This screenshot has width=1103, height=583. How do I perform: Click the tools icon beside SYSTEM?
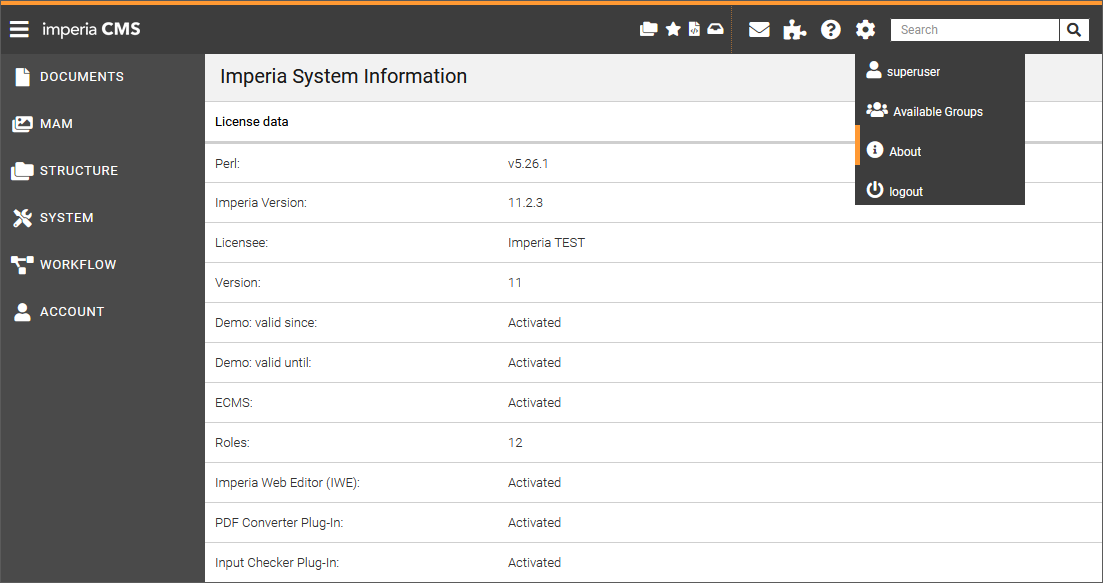coord(23,218)
